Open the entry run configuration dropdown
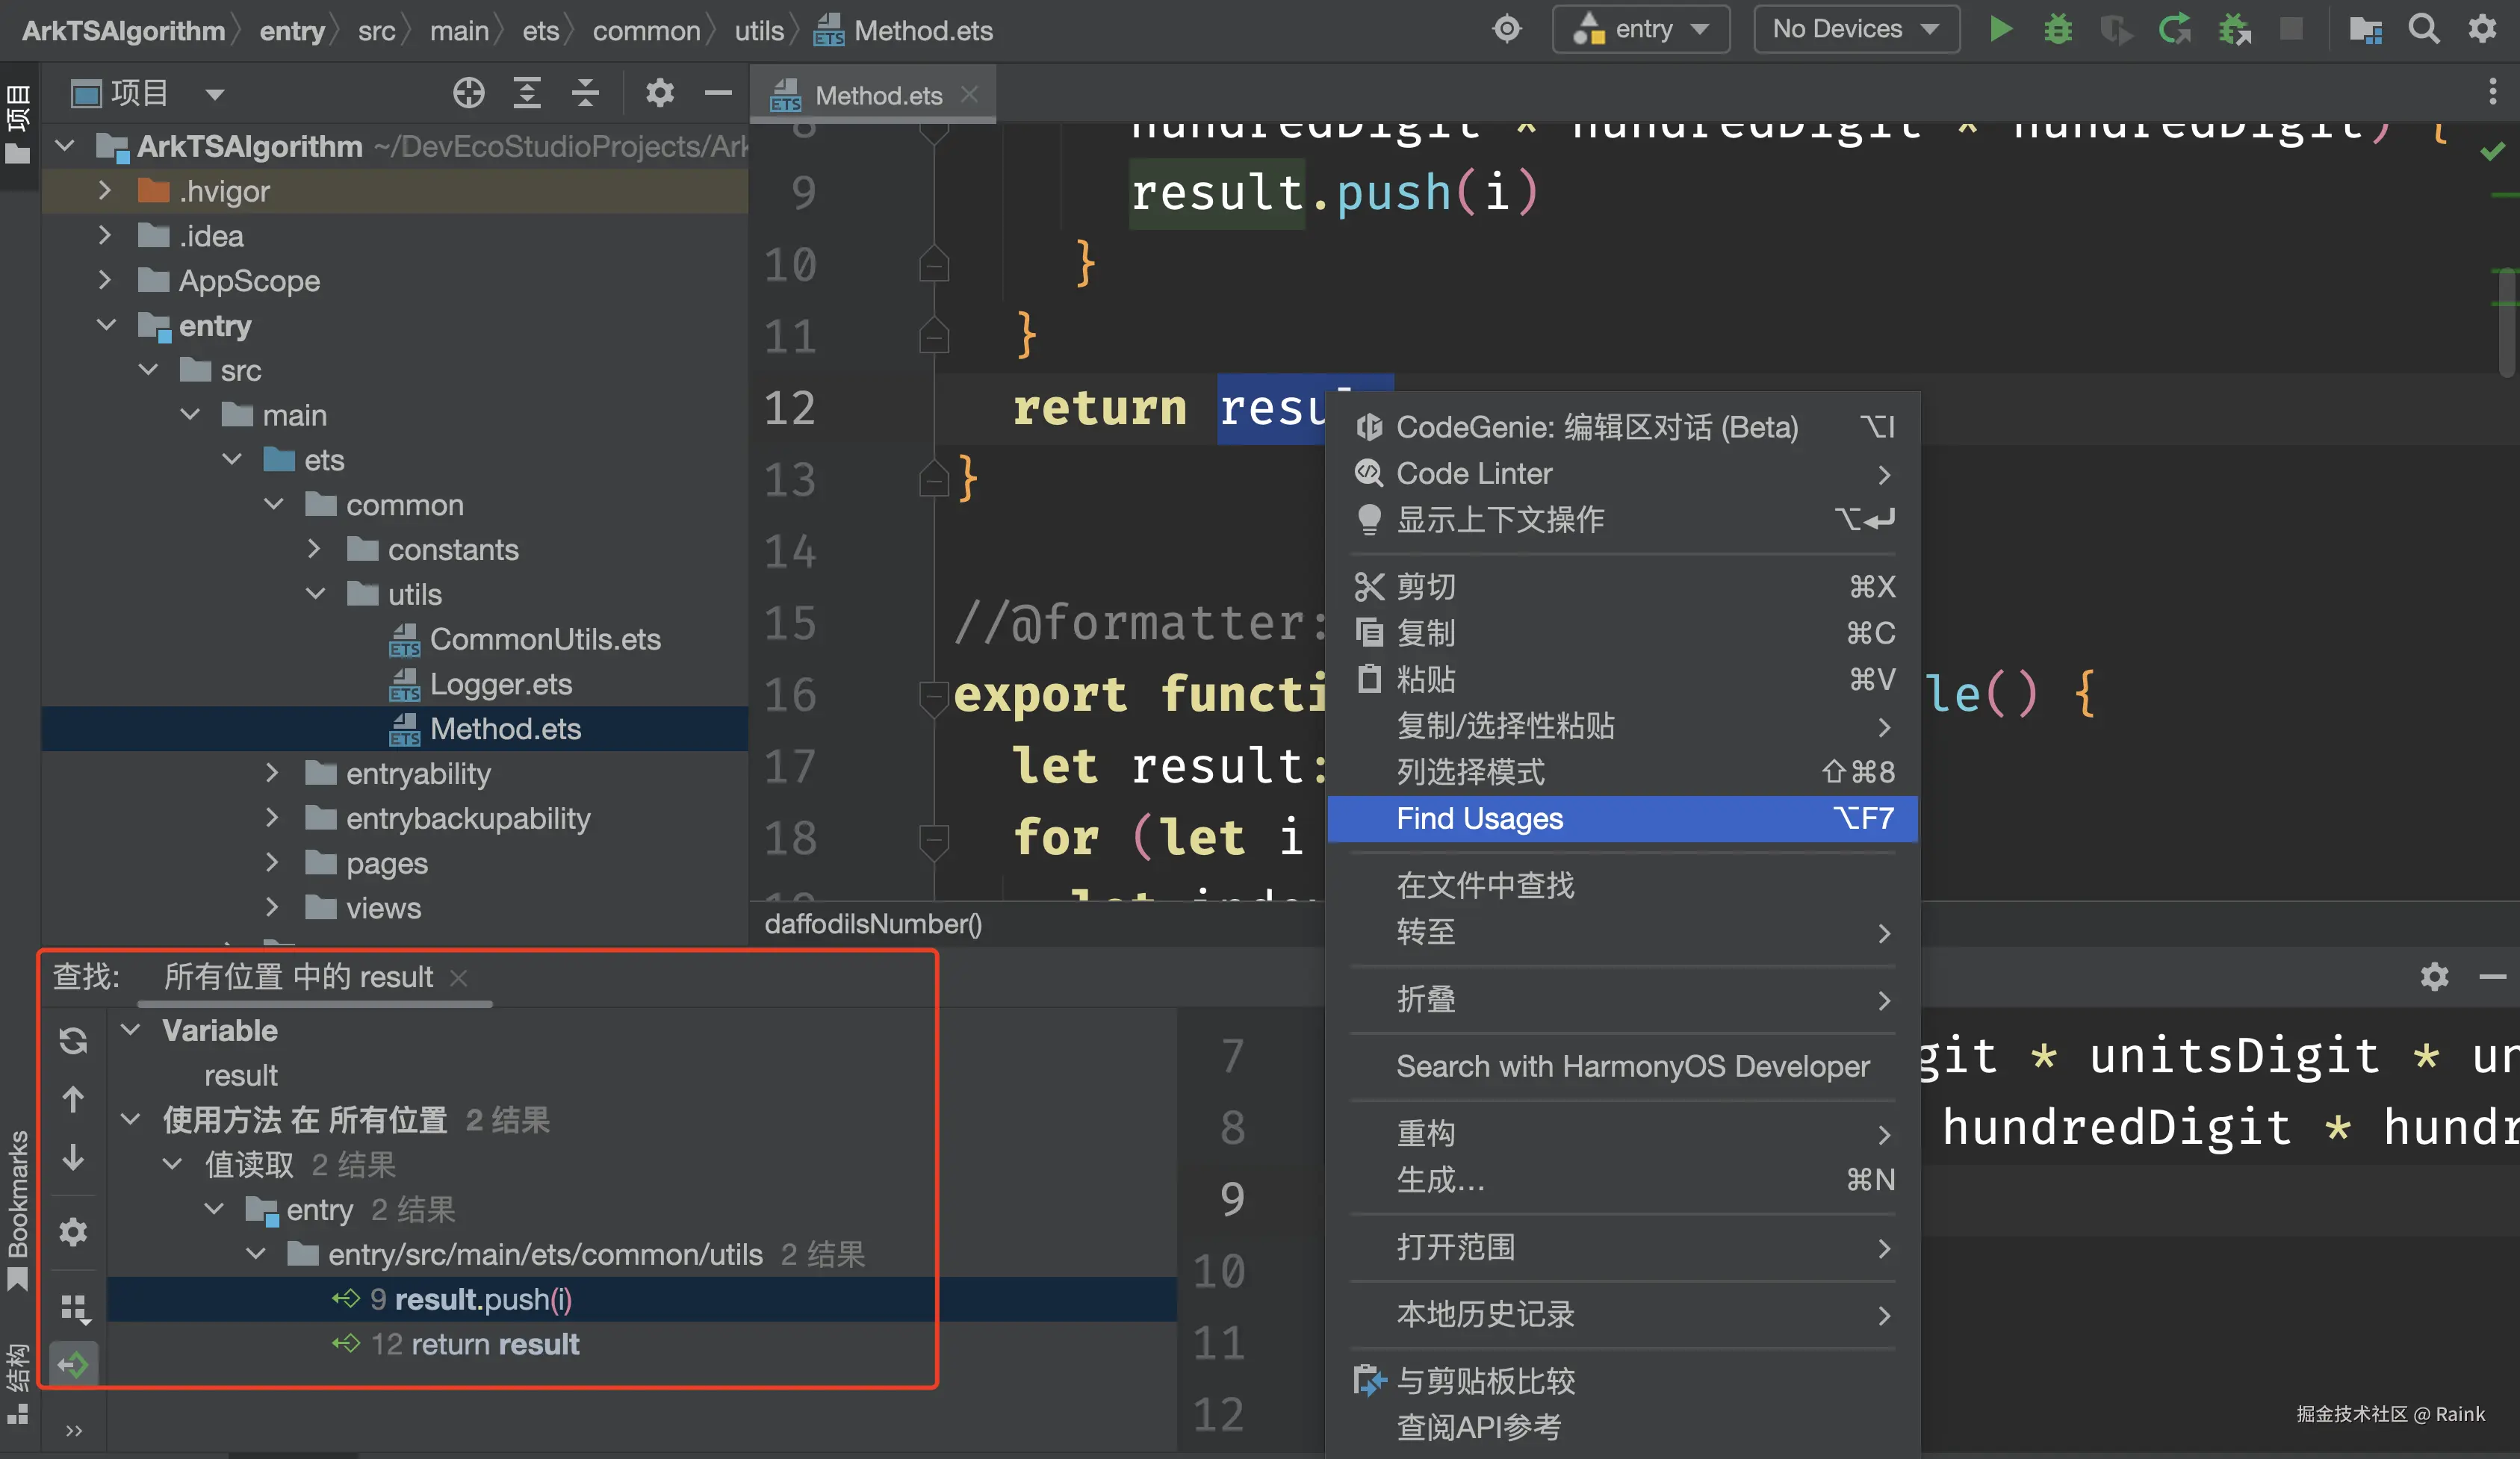2520x1459 pixels. point(1641,29)
